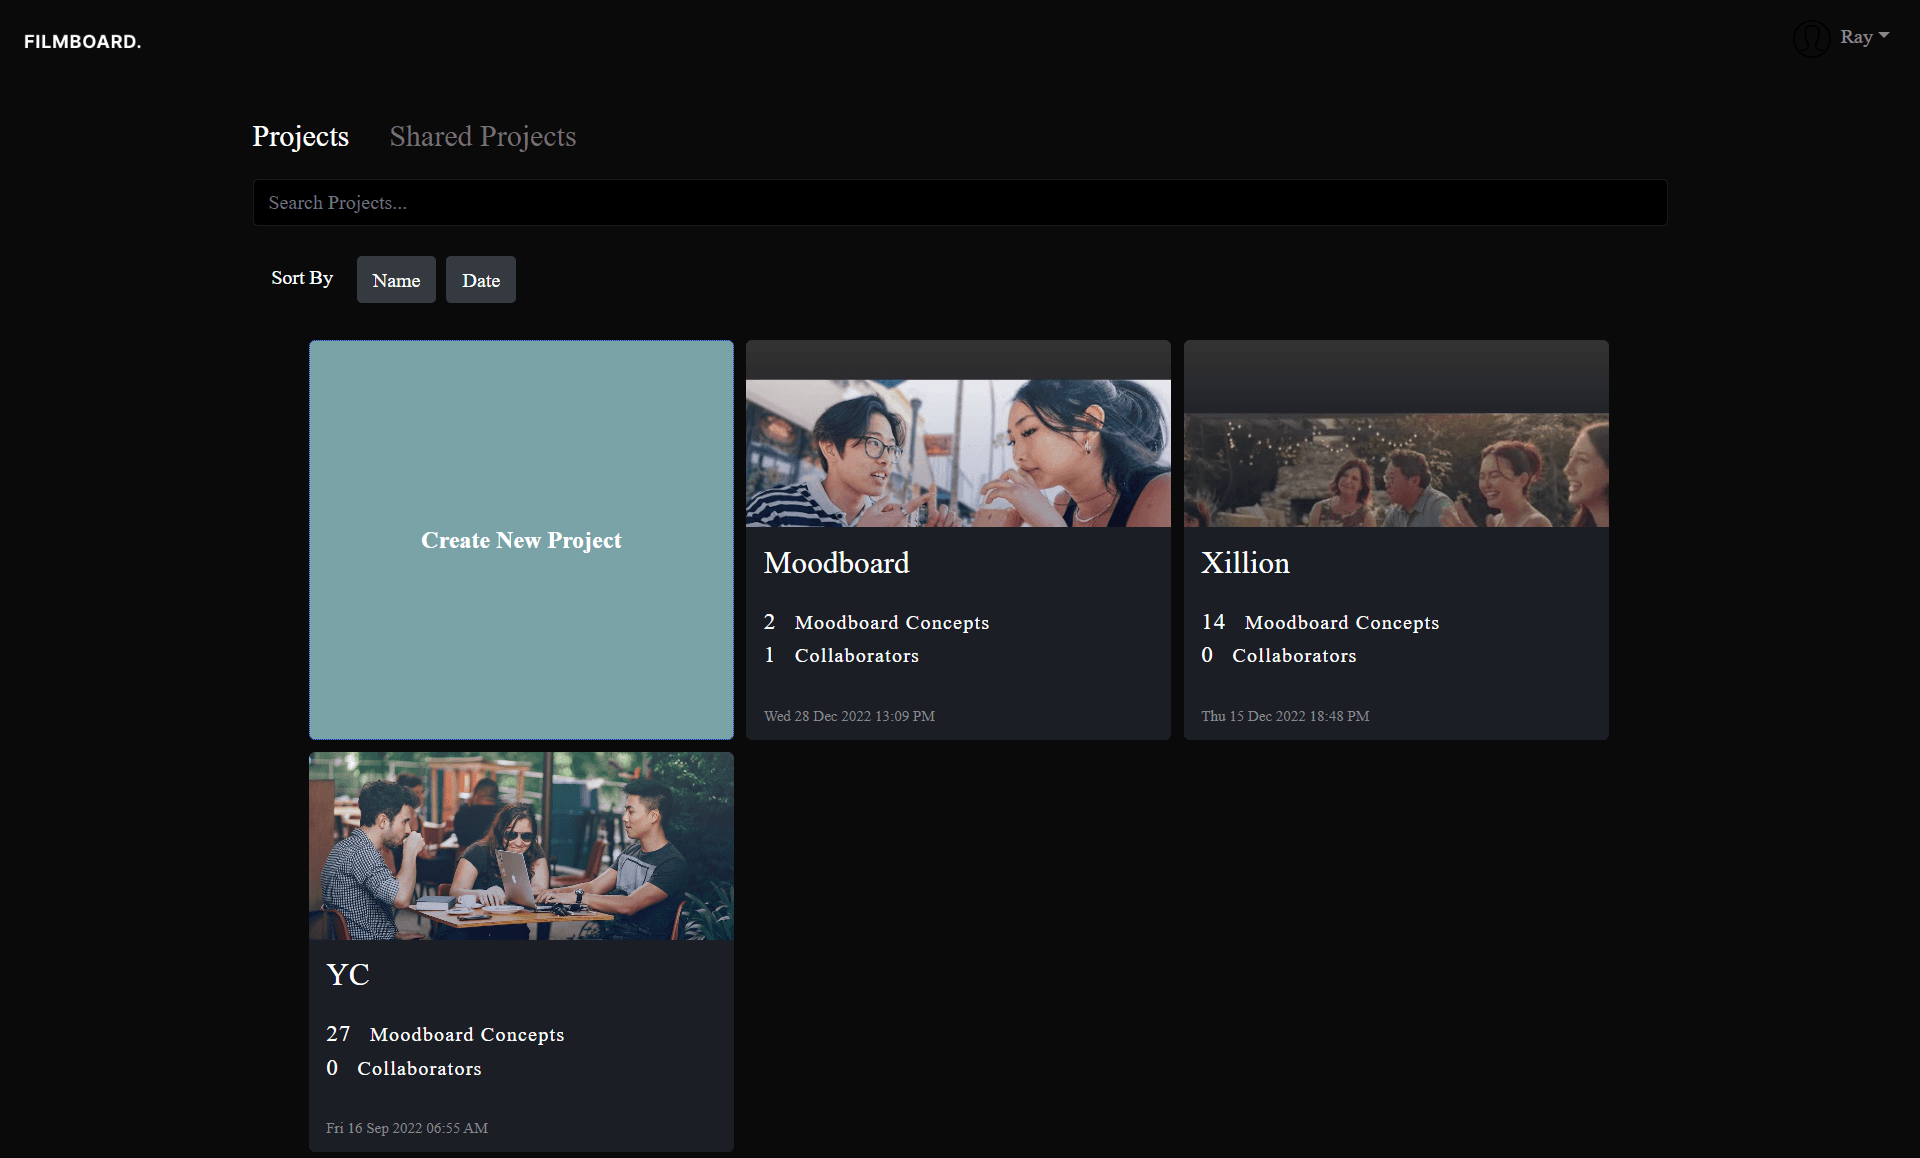Select the Projects tab
The image size is (1920, 1158).
(x=300, y=137)
